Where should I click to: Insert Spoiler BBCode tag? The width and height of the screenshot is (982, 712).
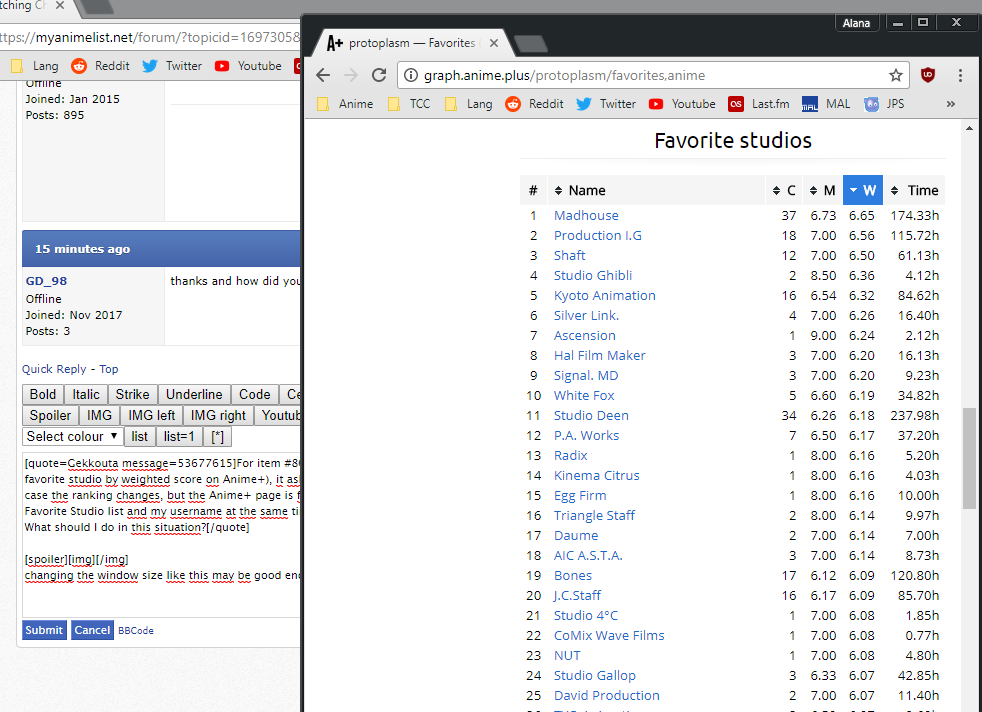coord(50,415)
